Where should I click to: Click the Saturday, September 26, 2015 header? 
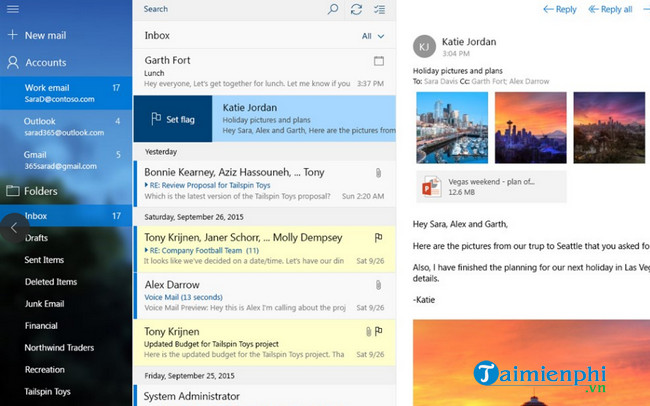coord(194,217)
